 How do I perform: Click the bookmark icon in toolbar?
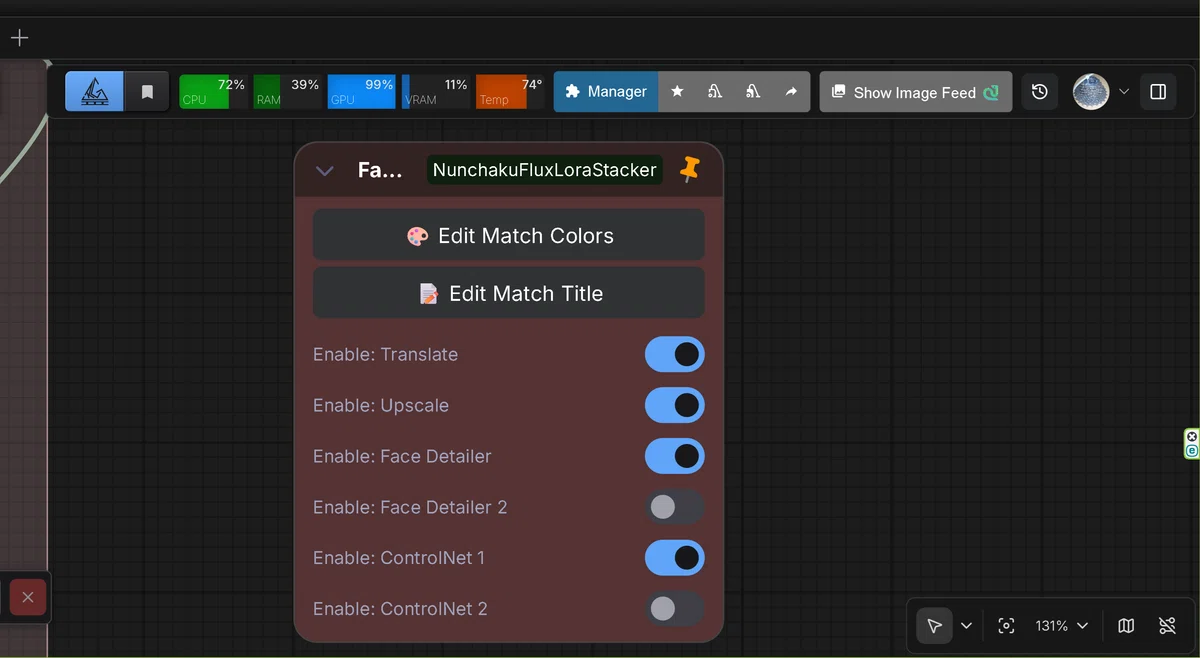point(147,91)
